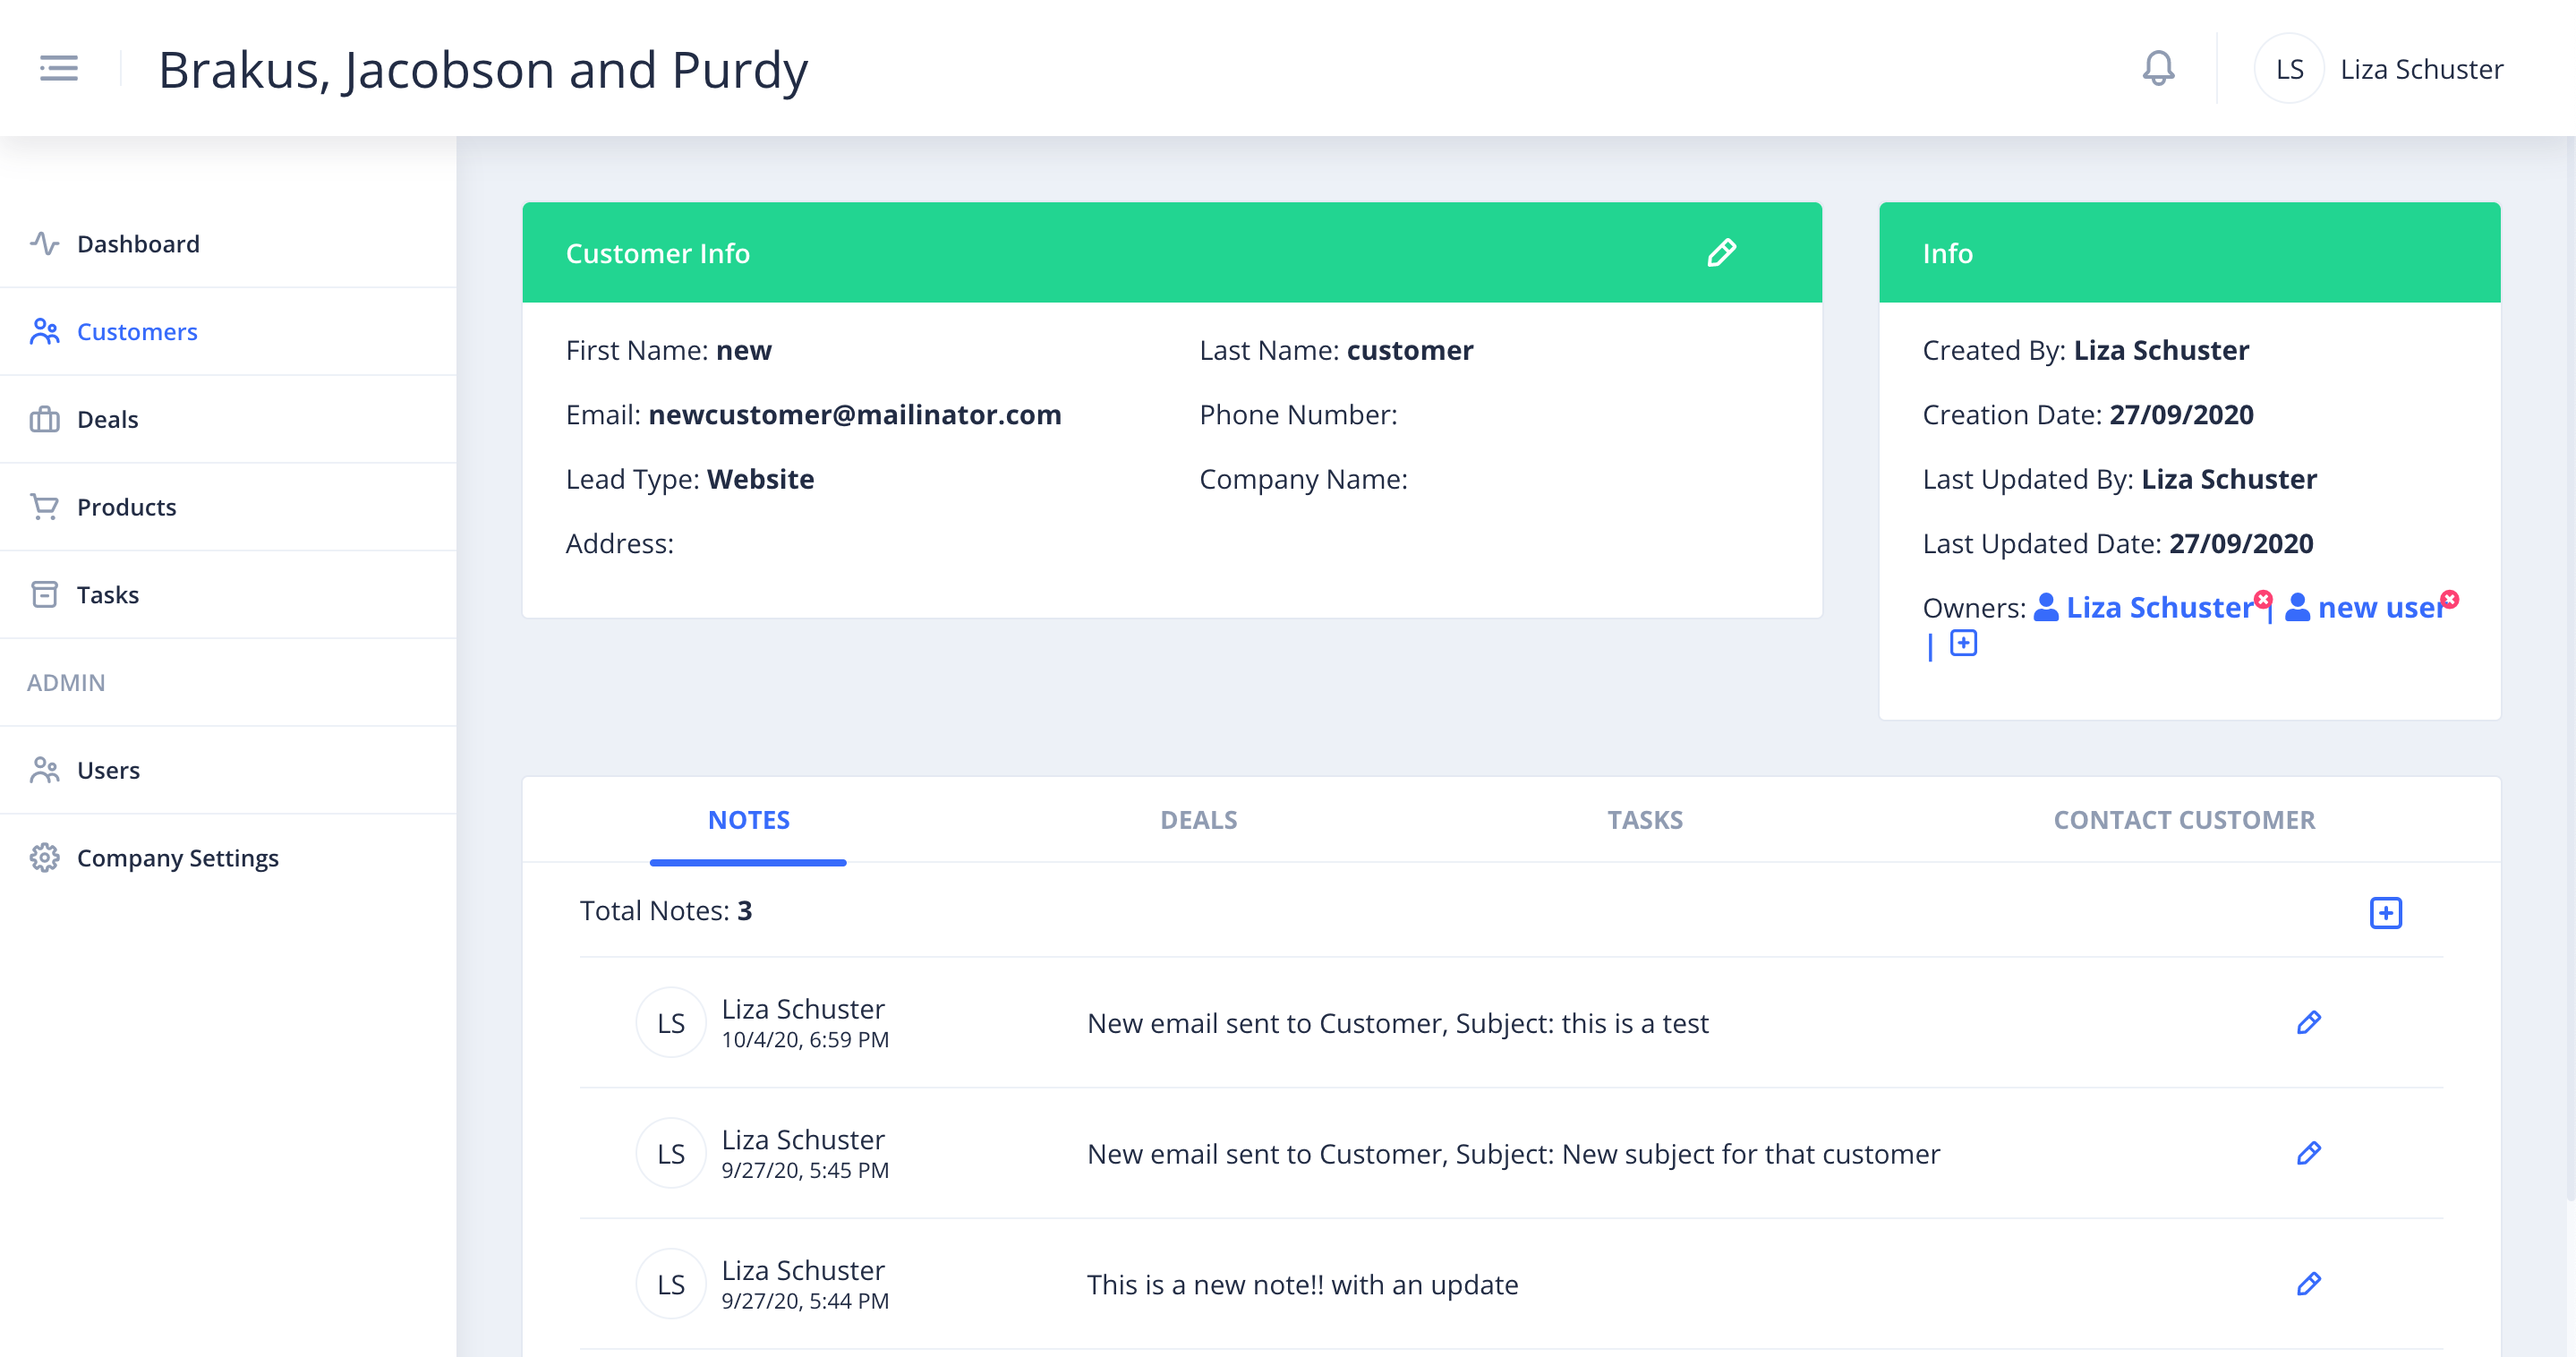Collapse the sidebar with the hamburger icon
Screen dimensions: 2576x1357
(58, 68)
